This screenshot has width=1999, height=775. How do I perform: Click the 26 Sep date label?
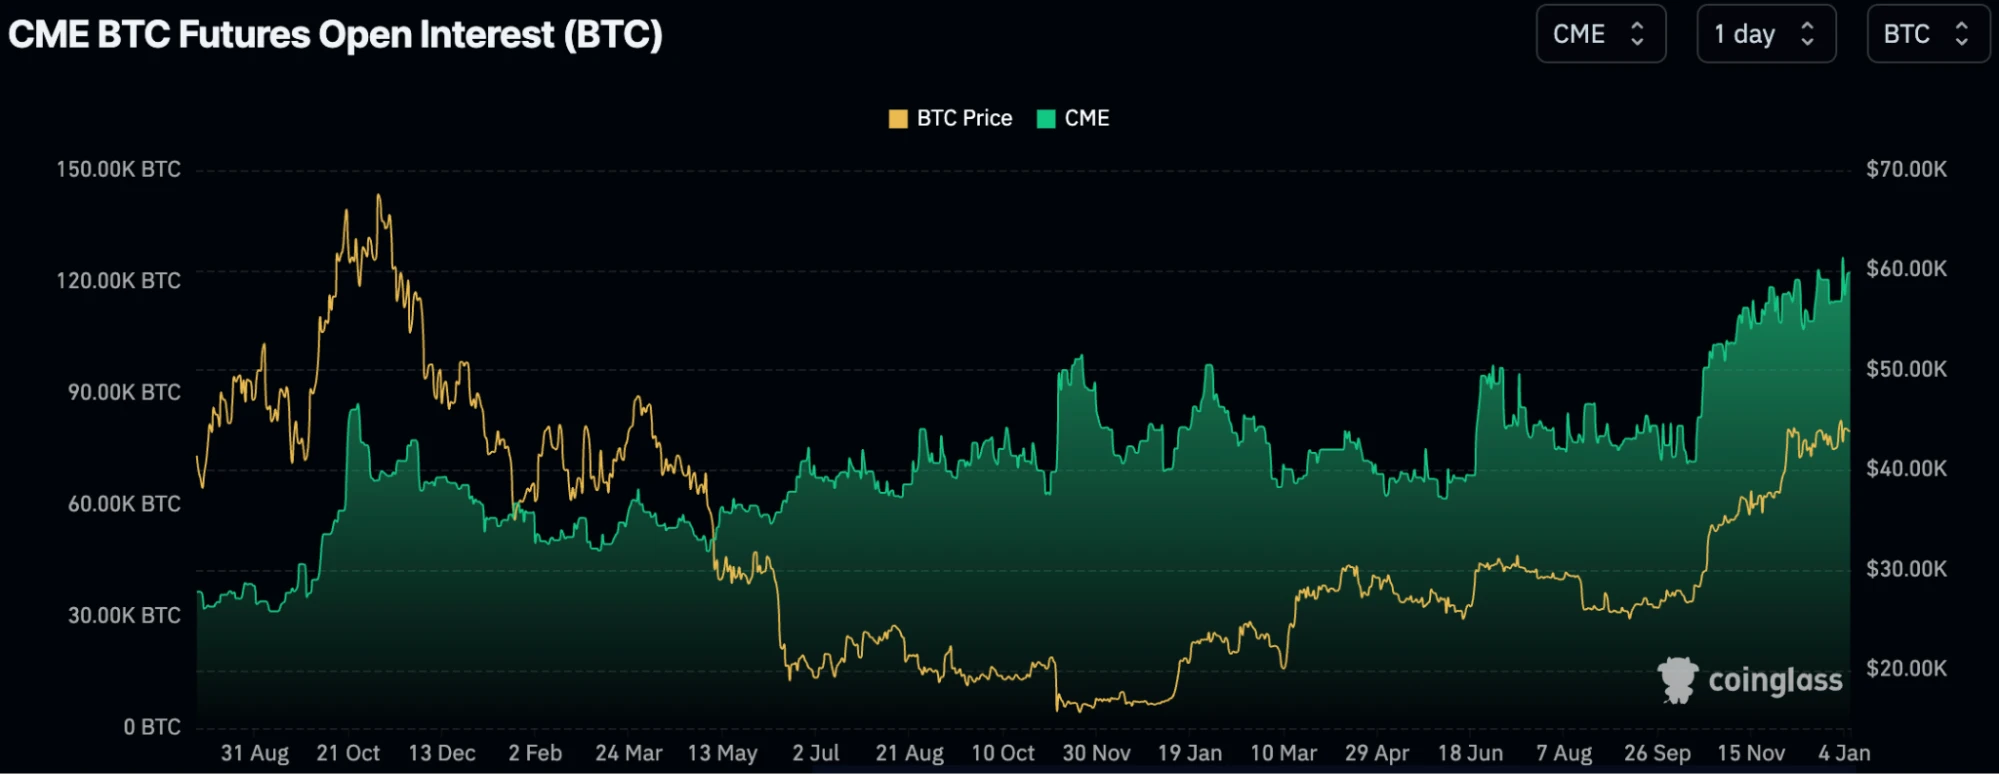[x=1658, y=753]
